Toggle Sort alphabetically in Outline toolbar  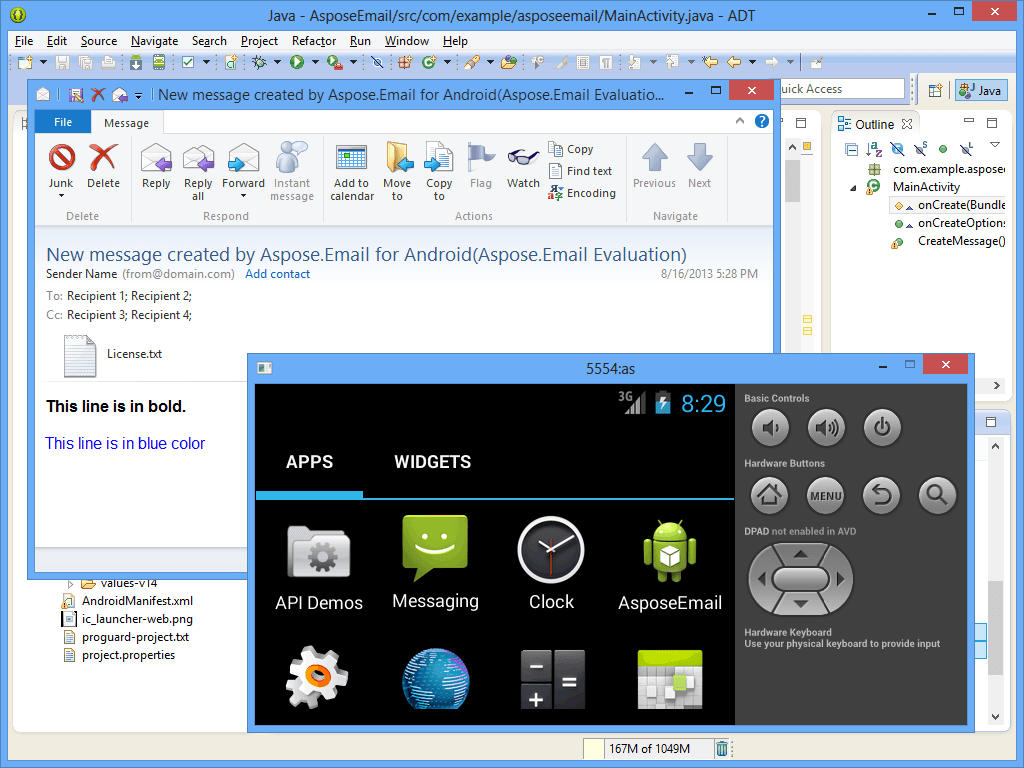click(x=874, y=150)
